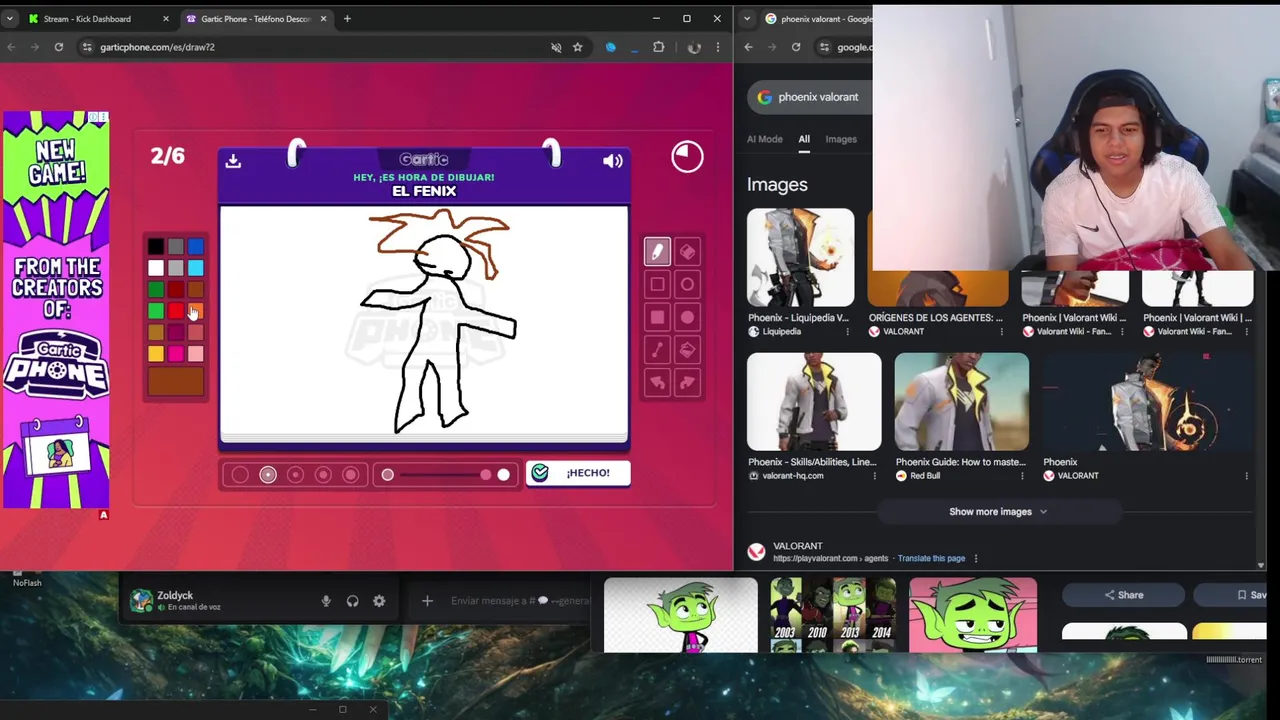Select the pencil drawing tool
This screenshot has height=720, width=1280.
[657, 252]
